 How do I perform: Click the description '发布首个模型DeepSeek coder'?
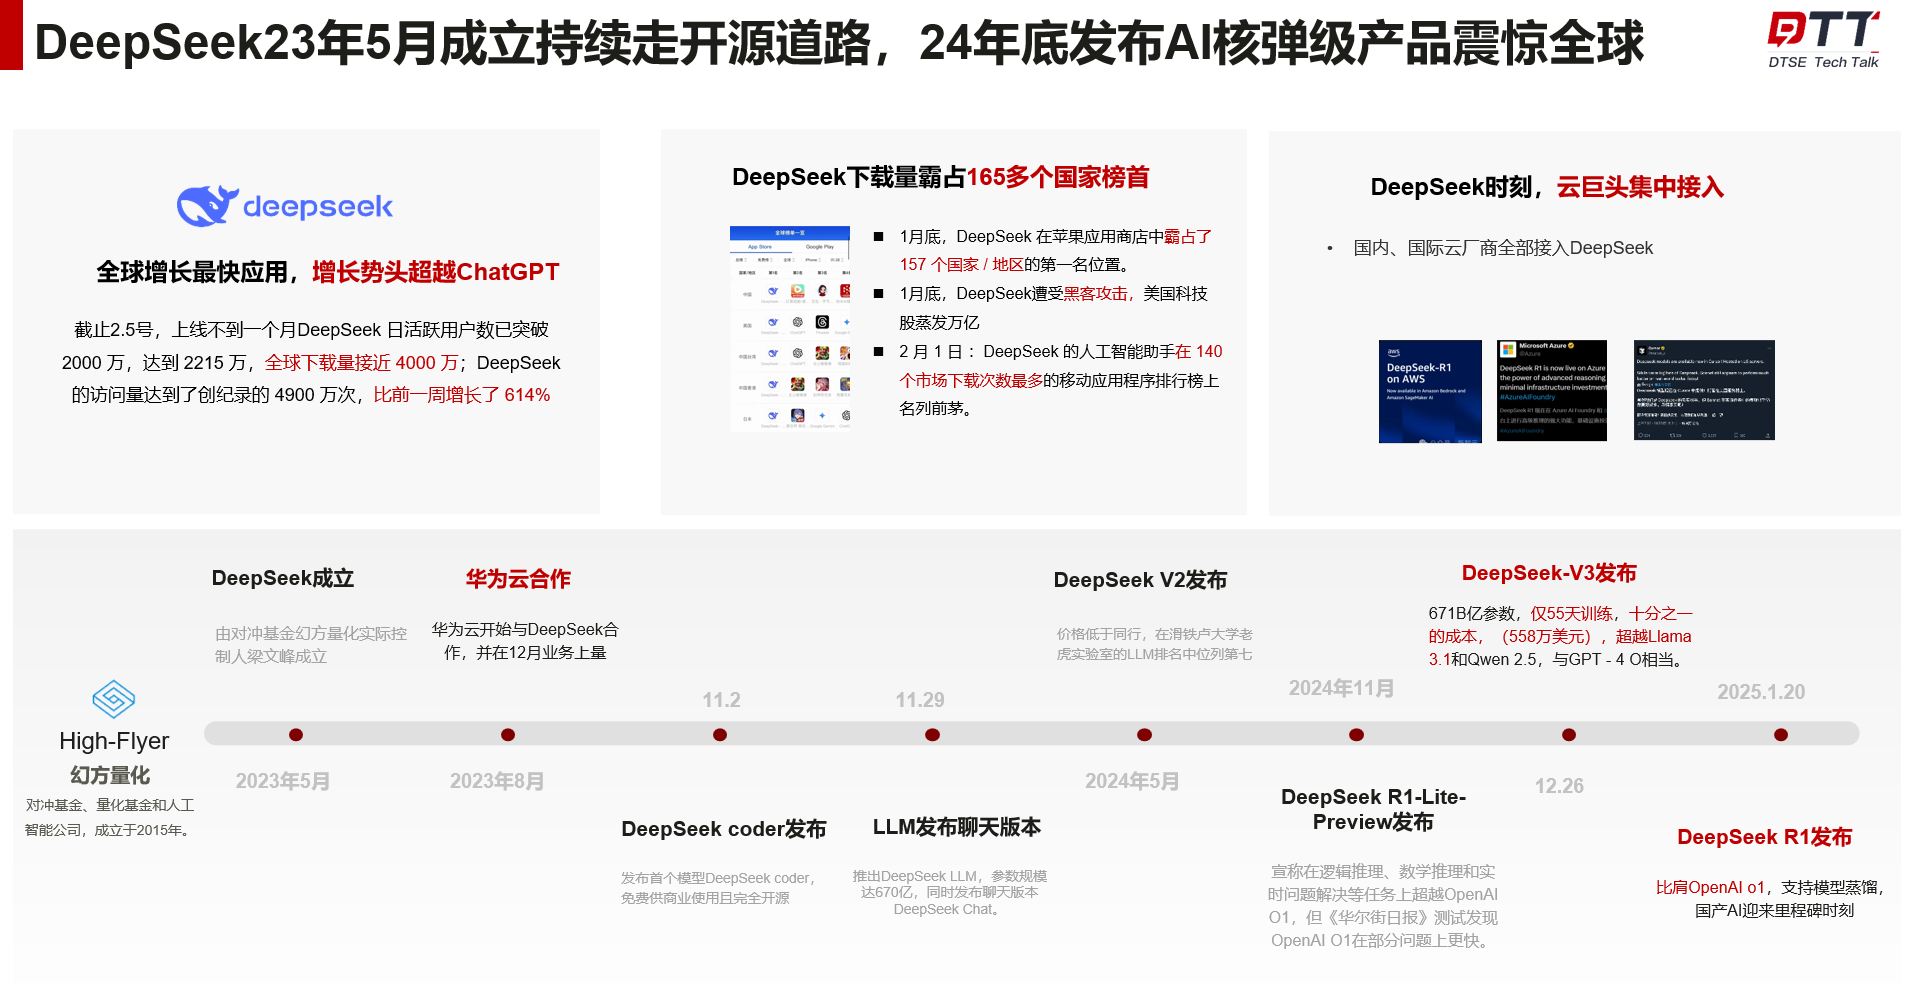[718, 888]
